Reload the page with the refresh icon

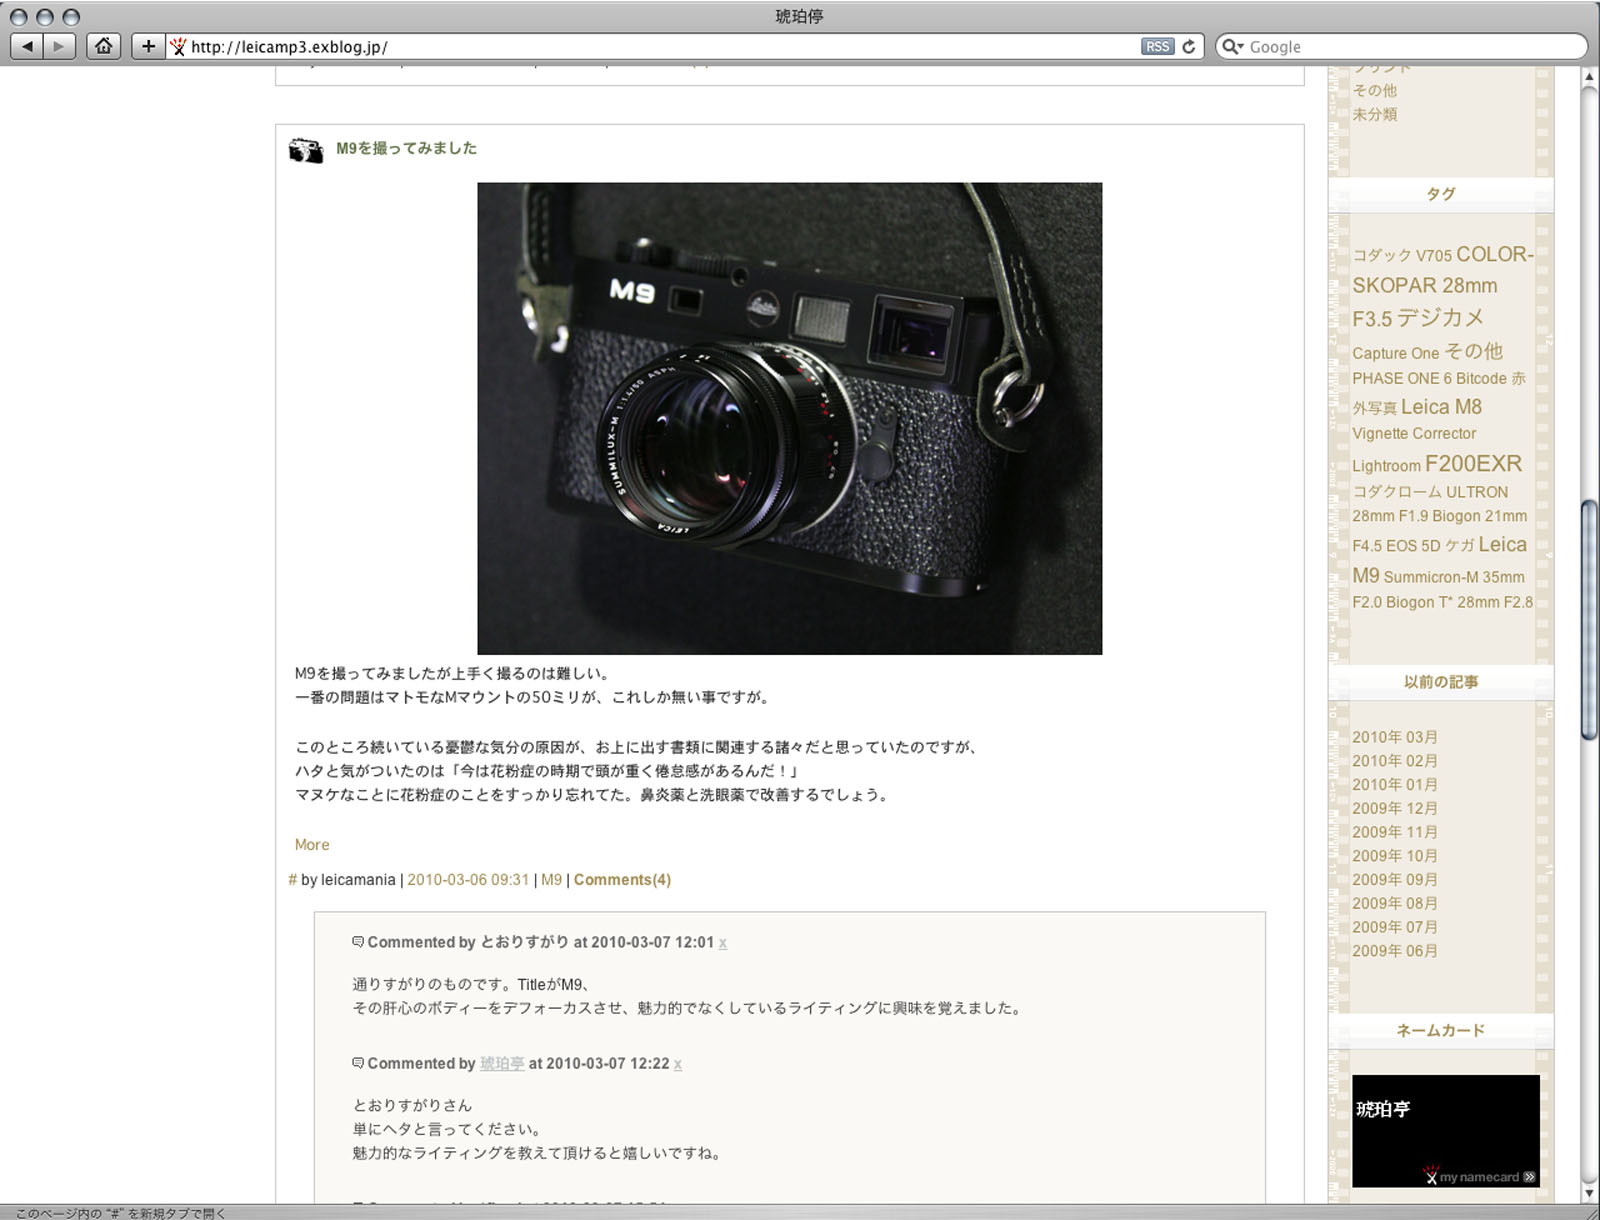[x=1189, y=47]
